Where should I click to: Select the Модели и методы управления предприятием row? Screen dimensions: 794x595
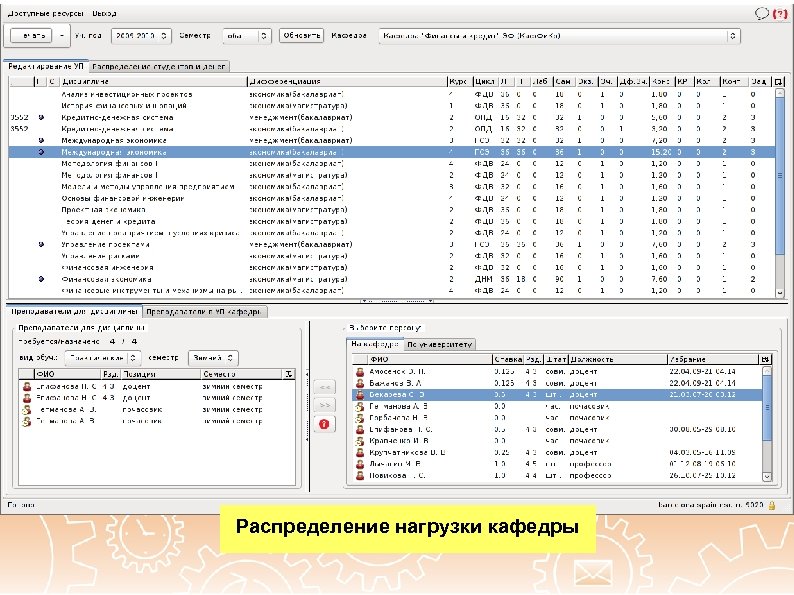(392, 187)
